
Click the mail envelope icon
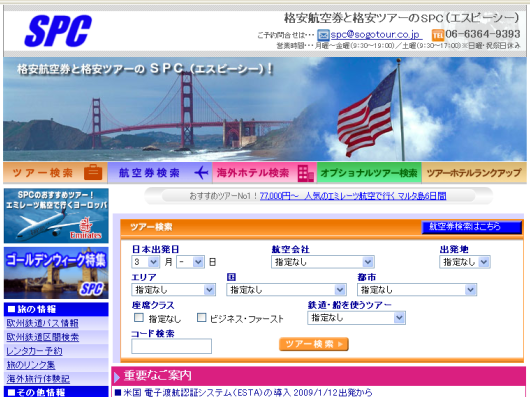(323, 35)
